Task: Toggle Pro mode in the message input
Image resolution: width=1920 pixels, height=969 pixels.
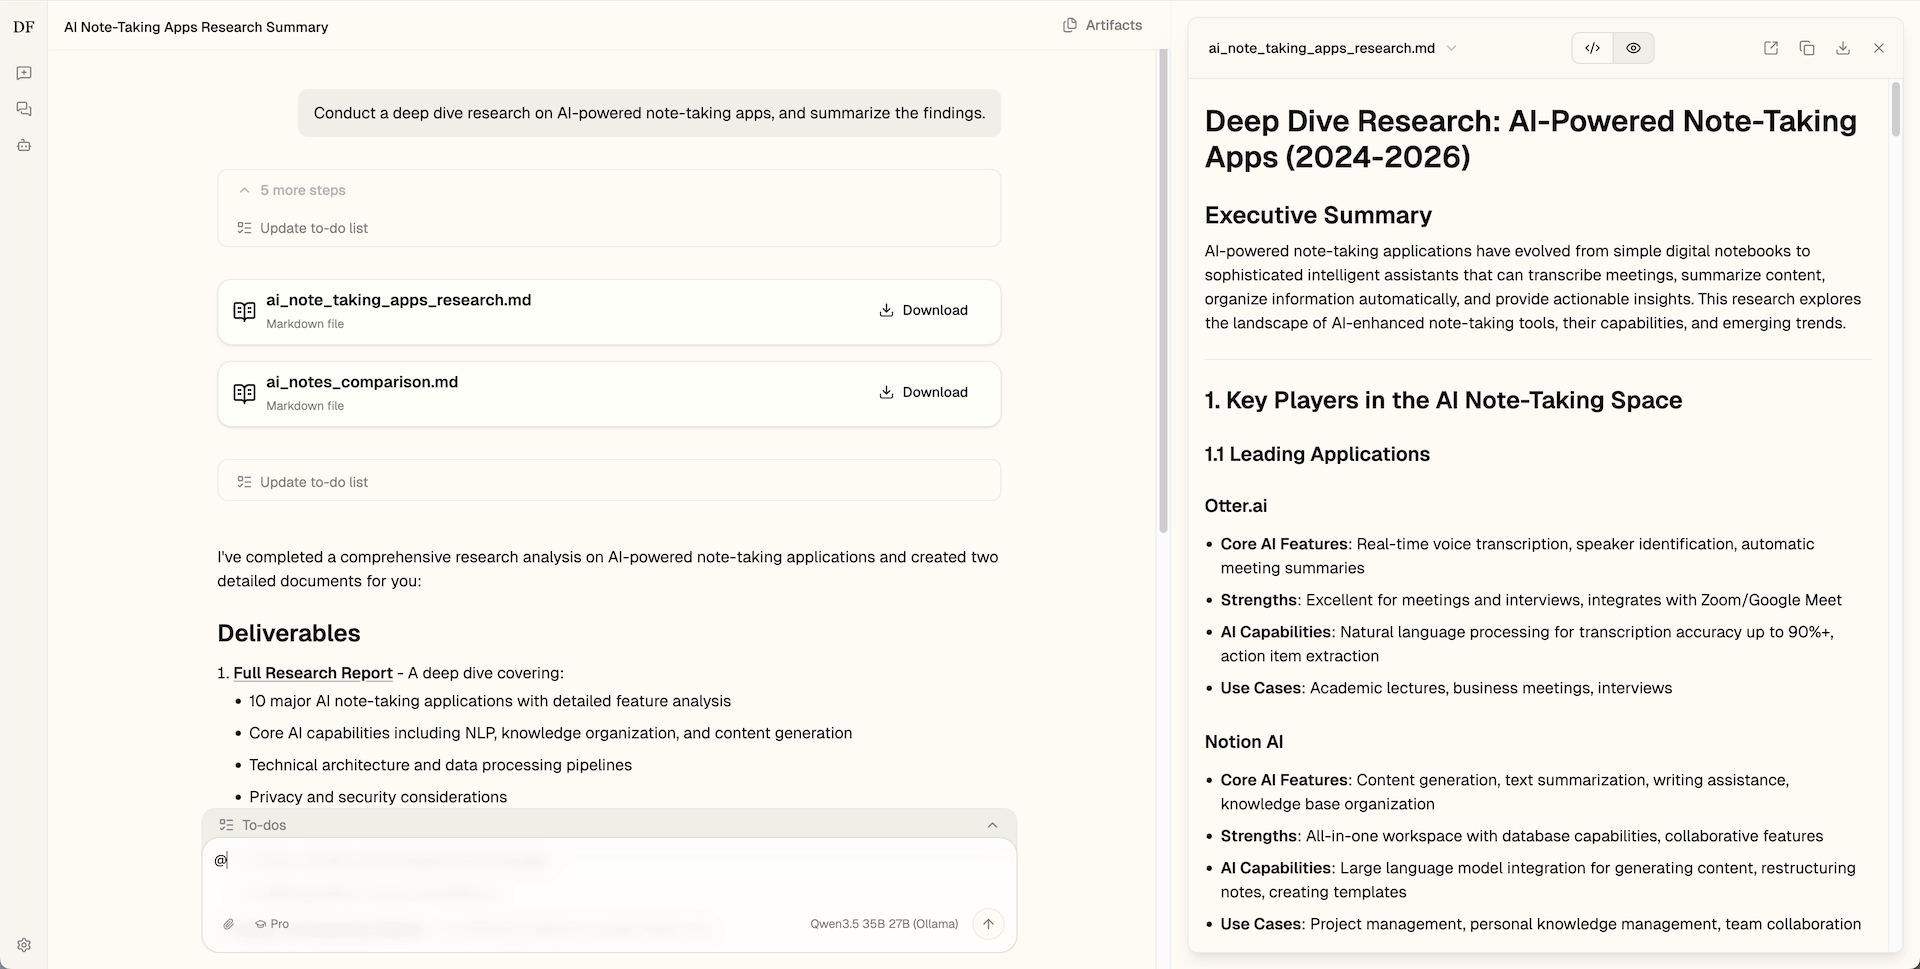Action: click(x=271, y=924)
